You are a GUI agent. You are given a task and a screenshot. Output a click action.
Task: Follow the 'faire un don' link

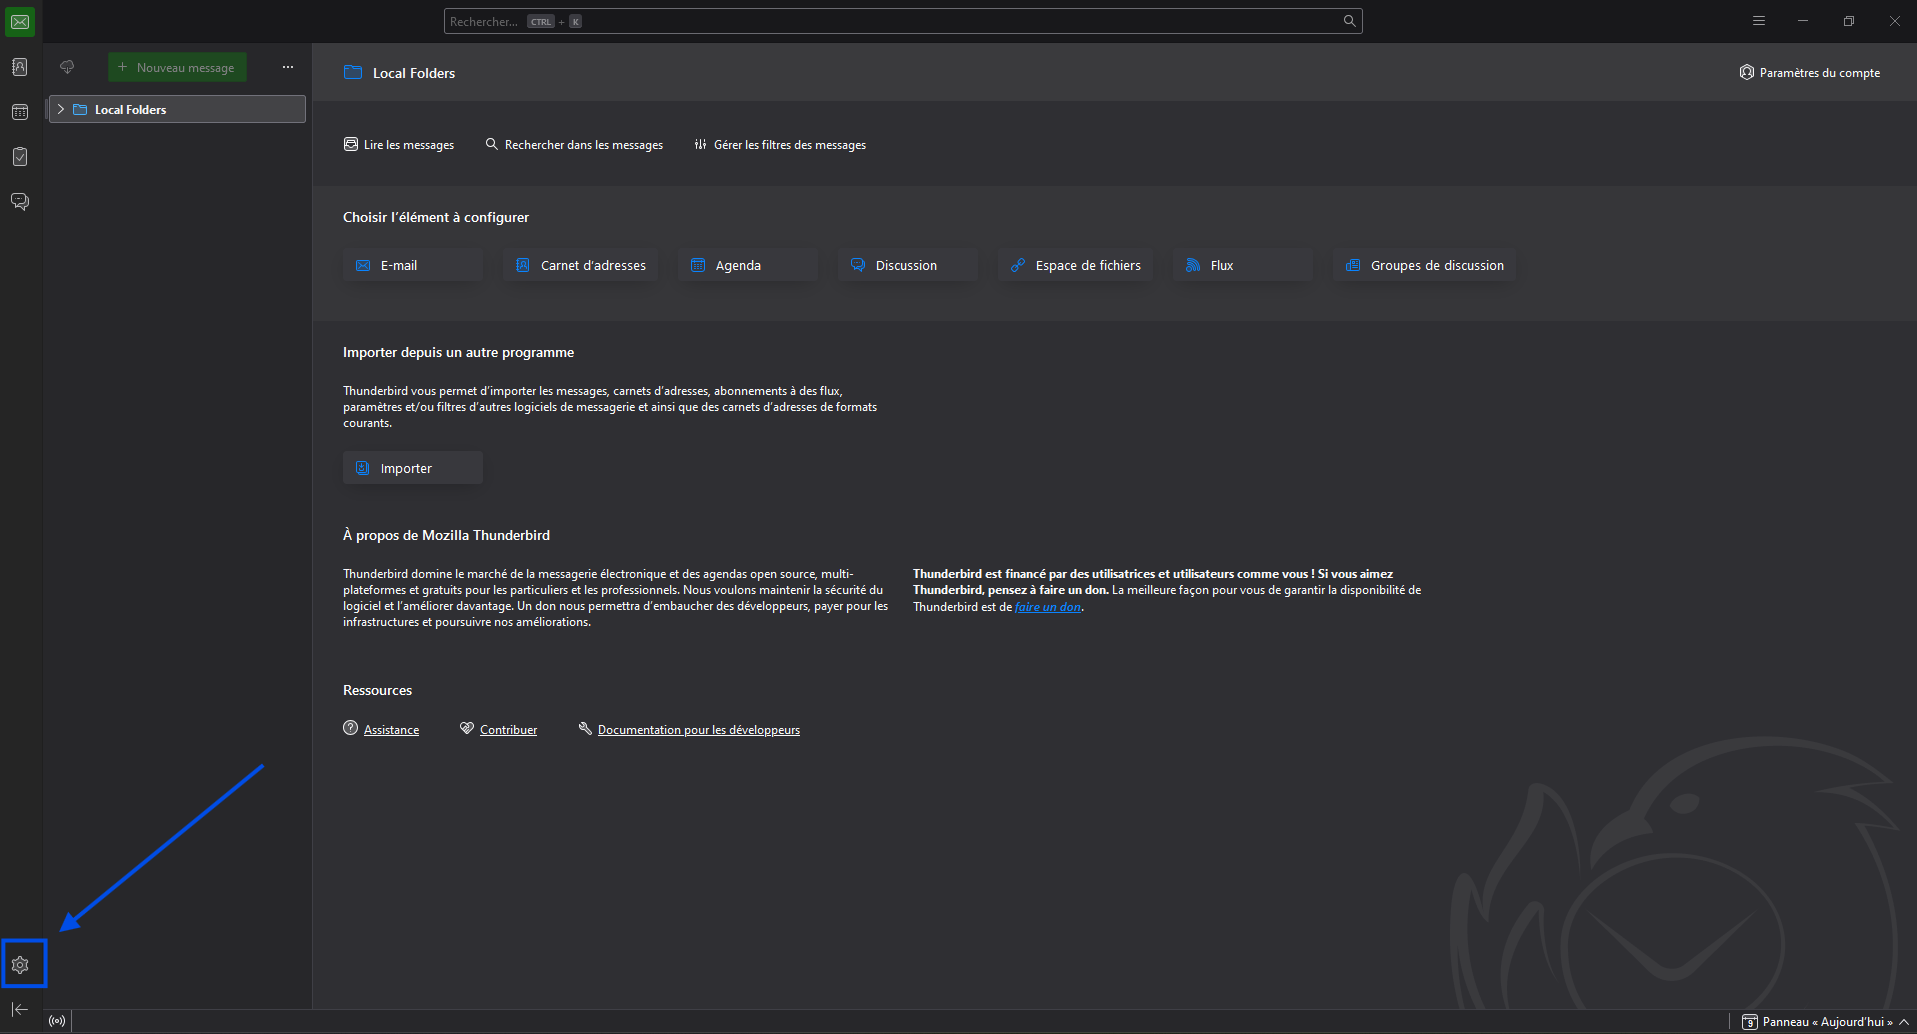pyautogui.click(x=1048, y=607)
